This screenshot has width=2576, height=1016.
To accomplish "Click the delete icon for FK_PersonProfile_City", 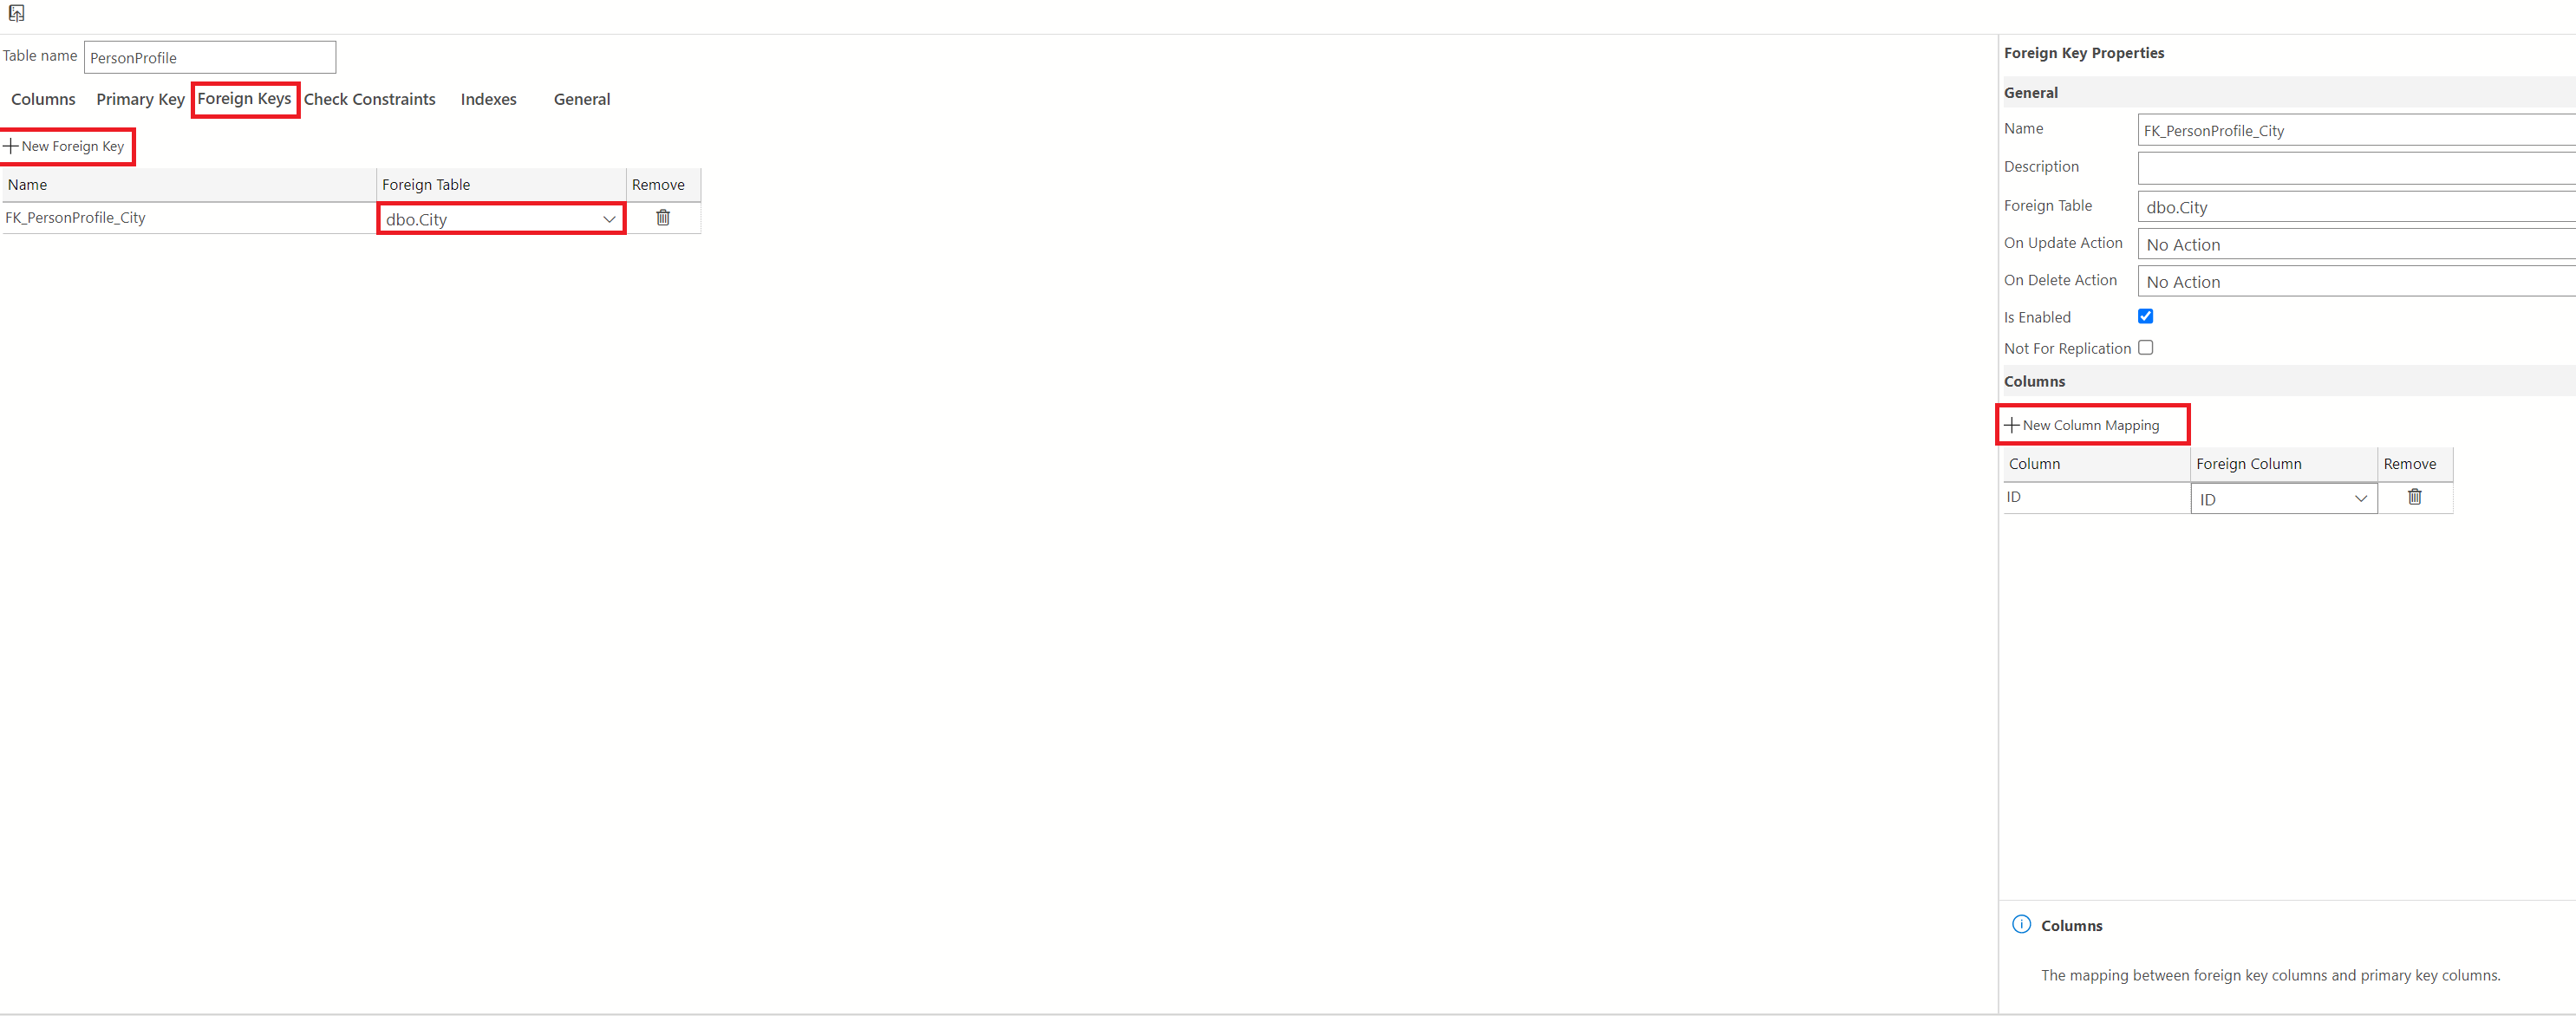I will 663,218.
